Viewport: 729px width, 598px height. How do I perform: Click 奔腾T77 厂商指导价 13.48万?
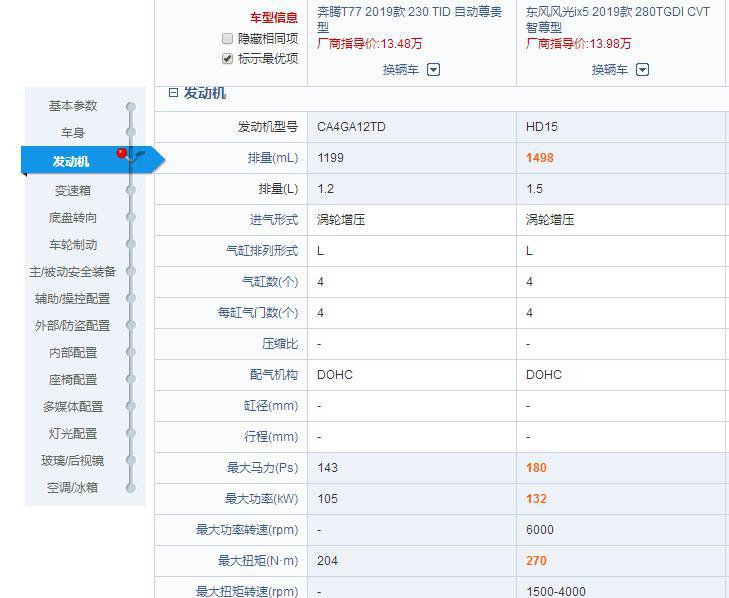click(x=370, y=44)
